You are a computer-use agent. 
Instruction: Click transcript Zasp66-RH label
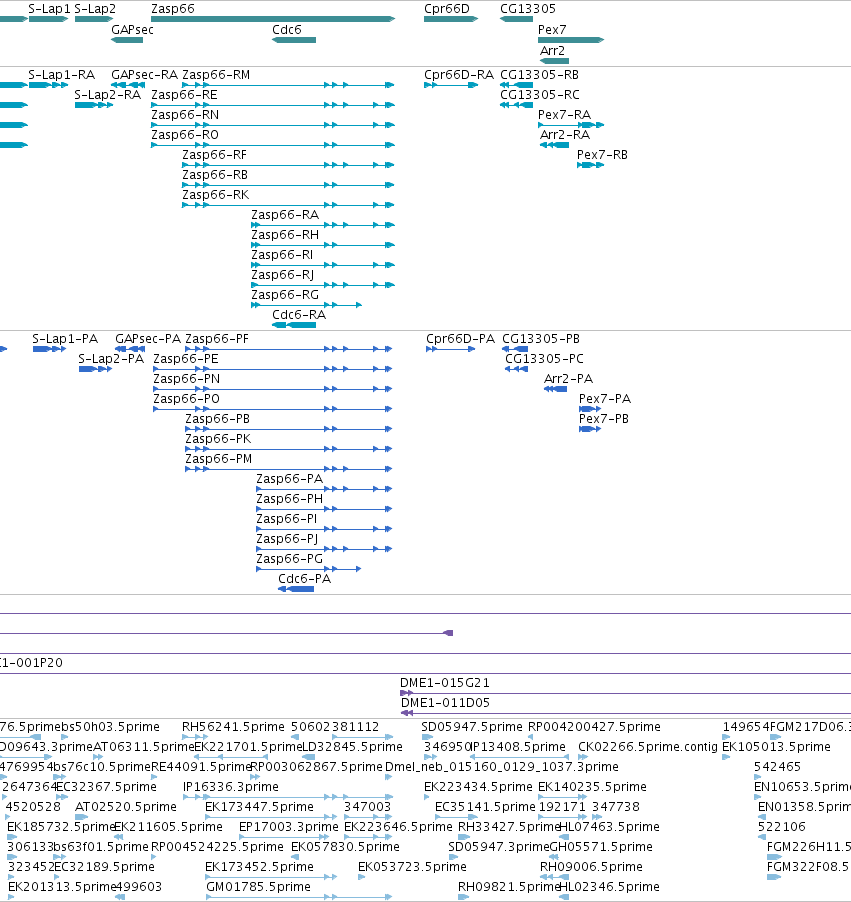coord(285,235)
